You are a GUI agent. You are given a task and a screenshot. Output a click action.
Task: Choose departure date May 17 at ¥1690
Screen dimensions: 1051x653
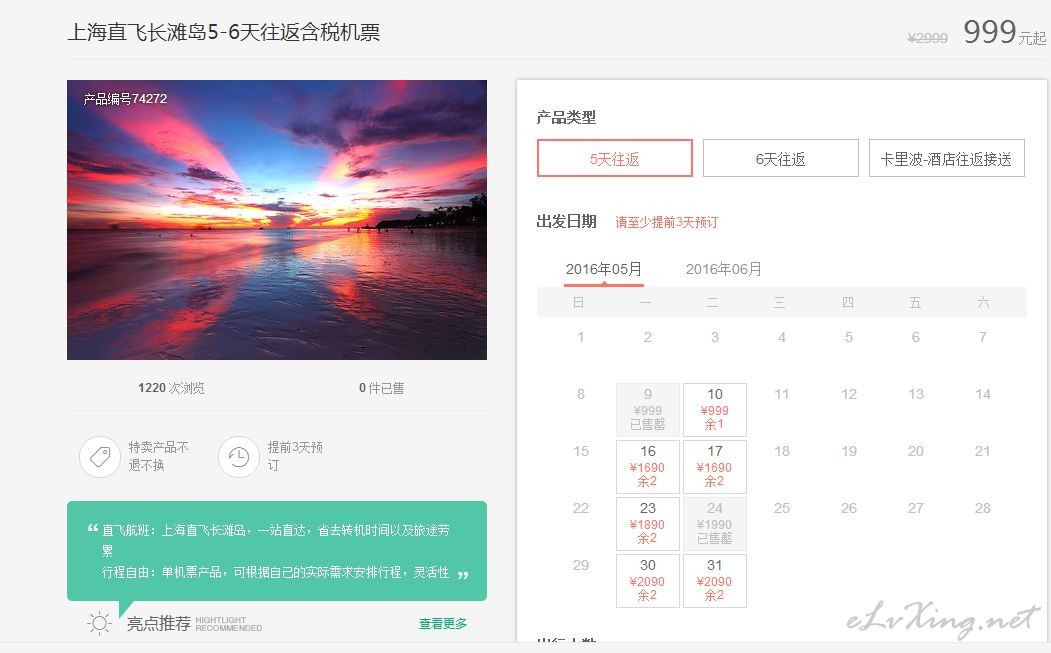[x=715, y=467]
